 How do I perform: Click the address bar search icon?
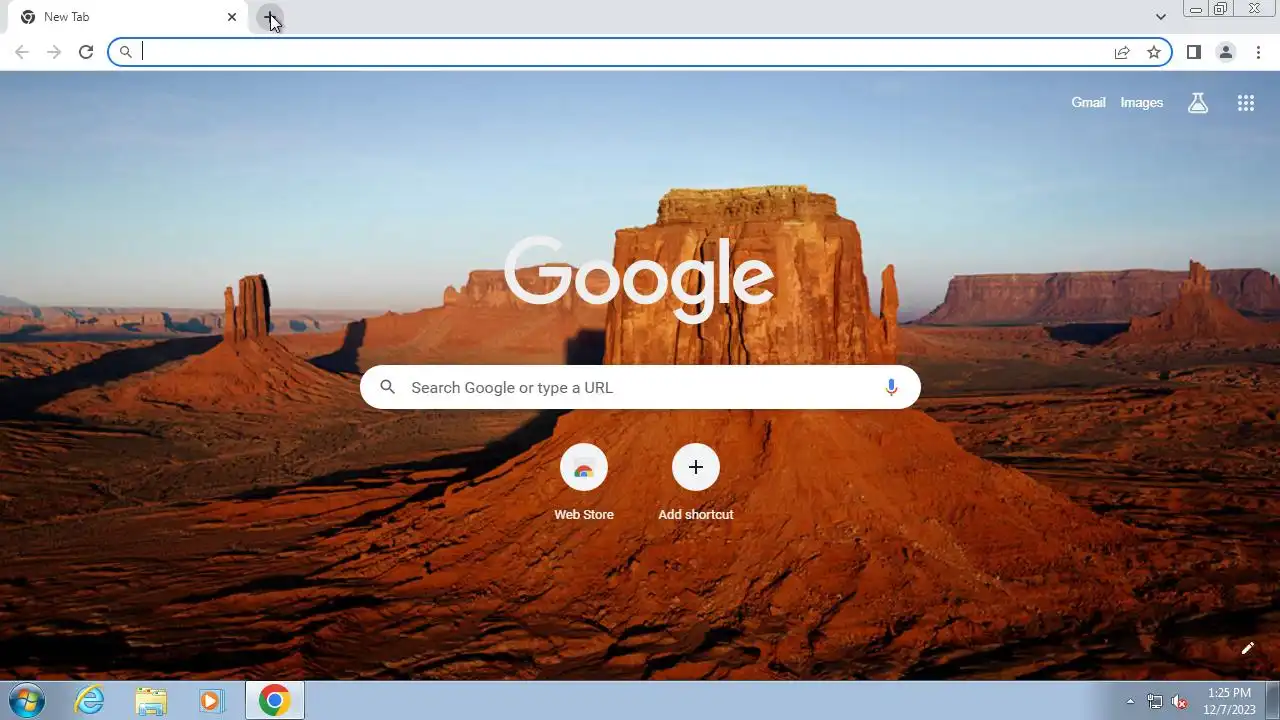coord(126,52)
